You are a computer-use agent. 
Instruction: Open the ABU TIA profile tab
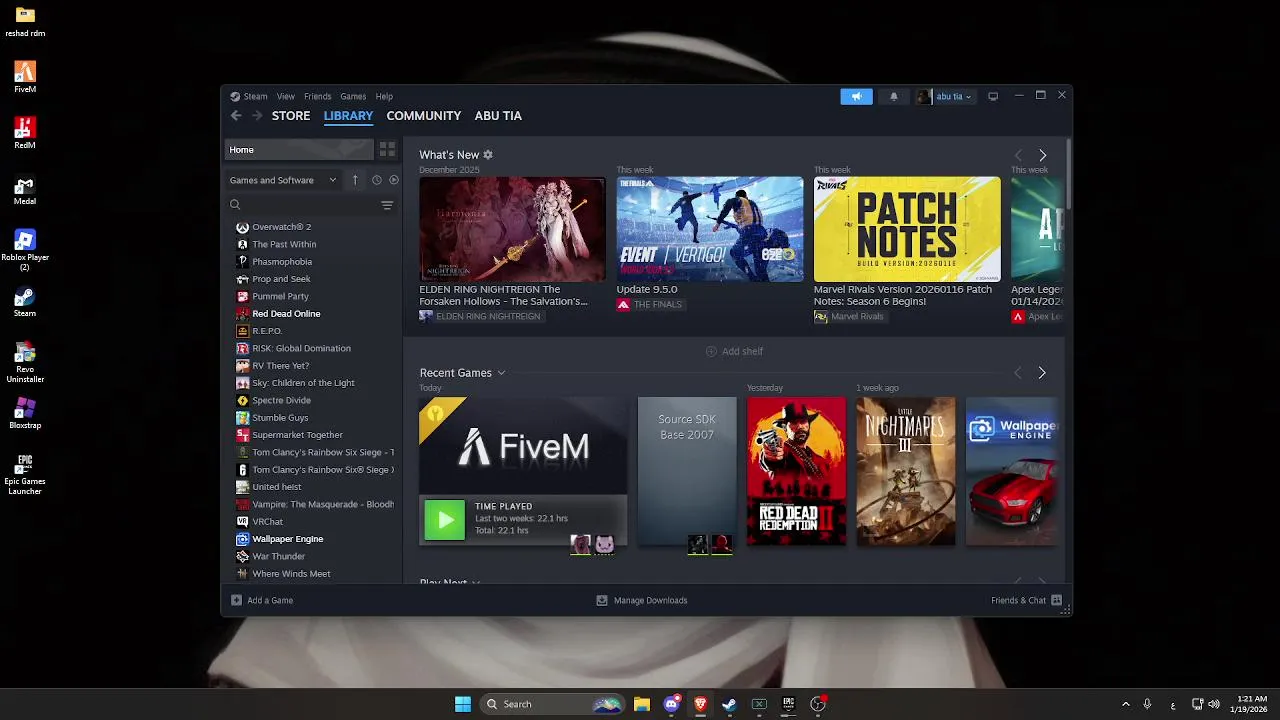tap(498, 116)
